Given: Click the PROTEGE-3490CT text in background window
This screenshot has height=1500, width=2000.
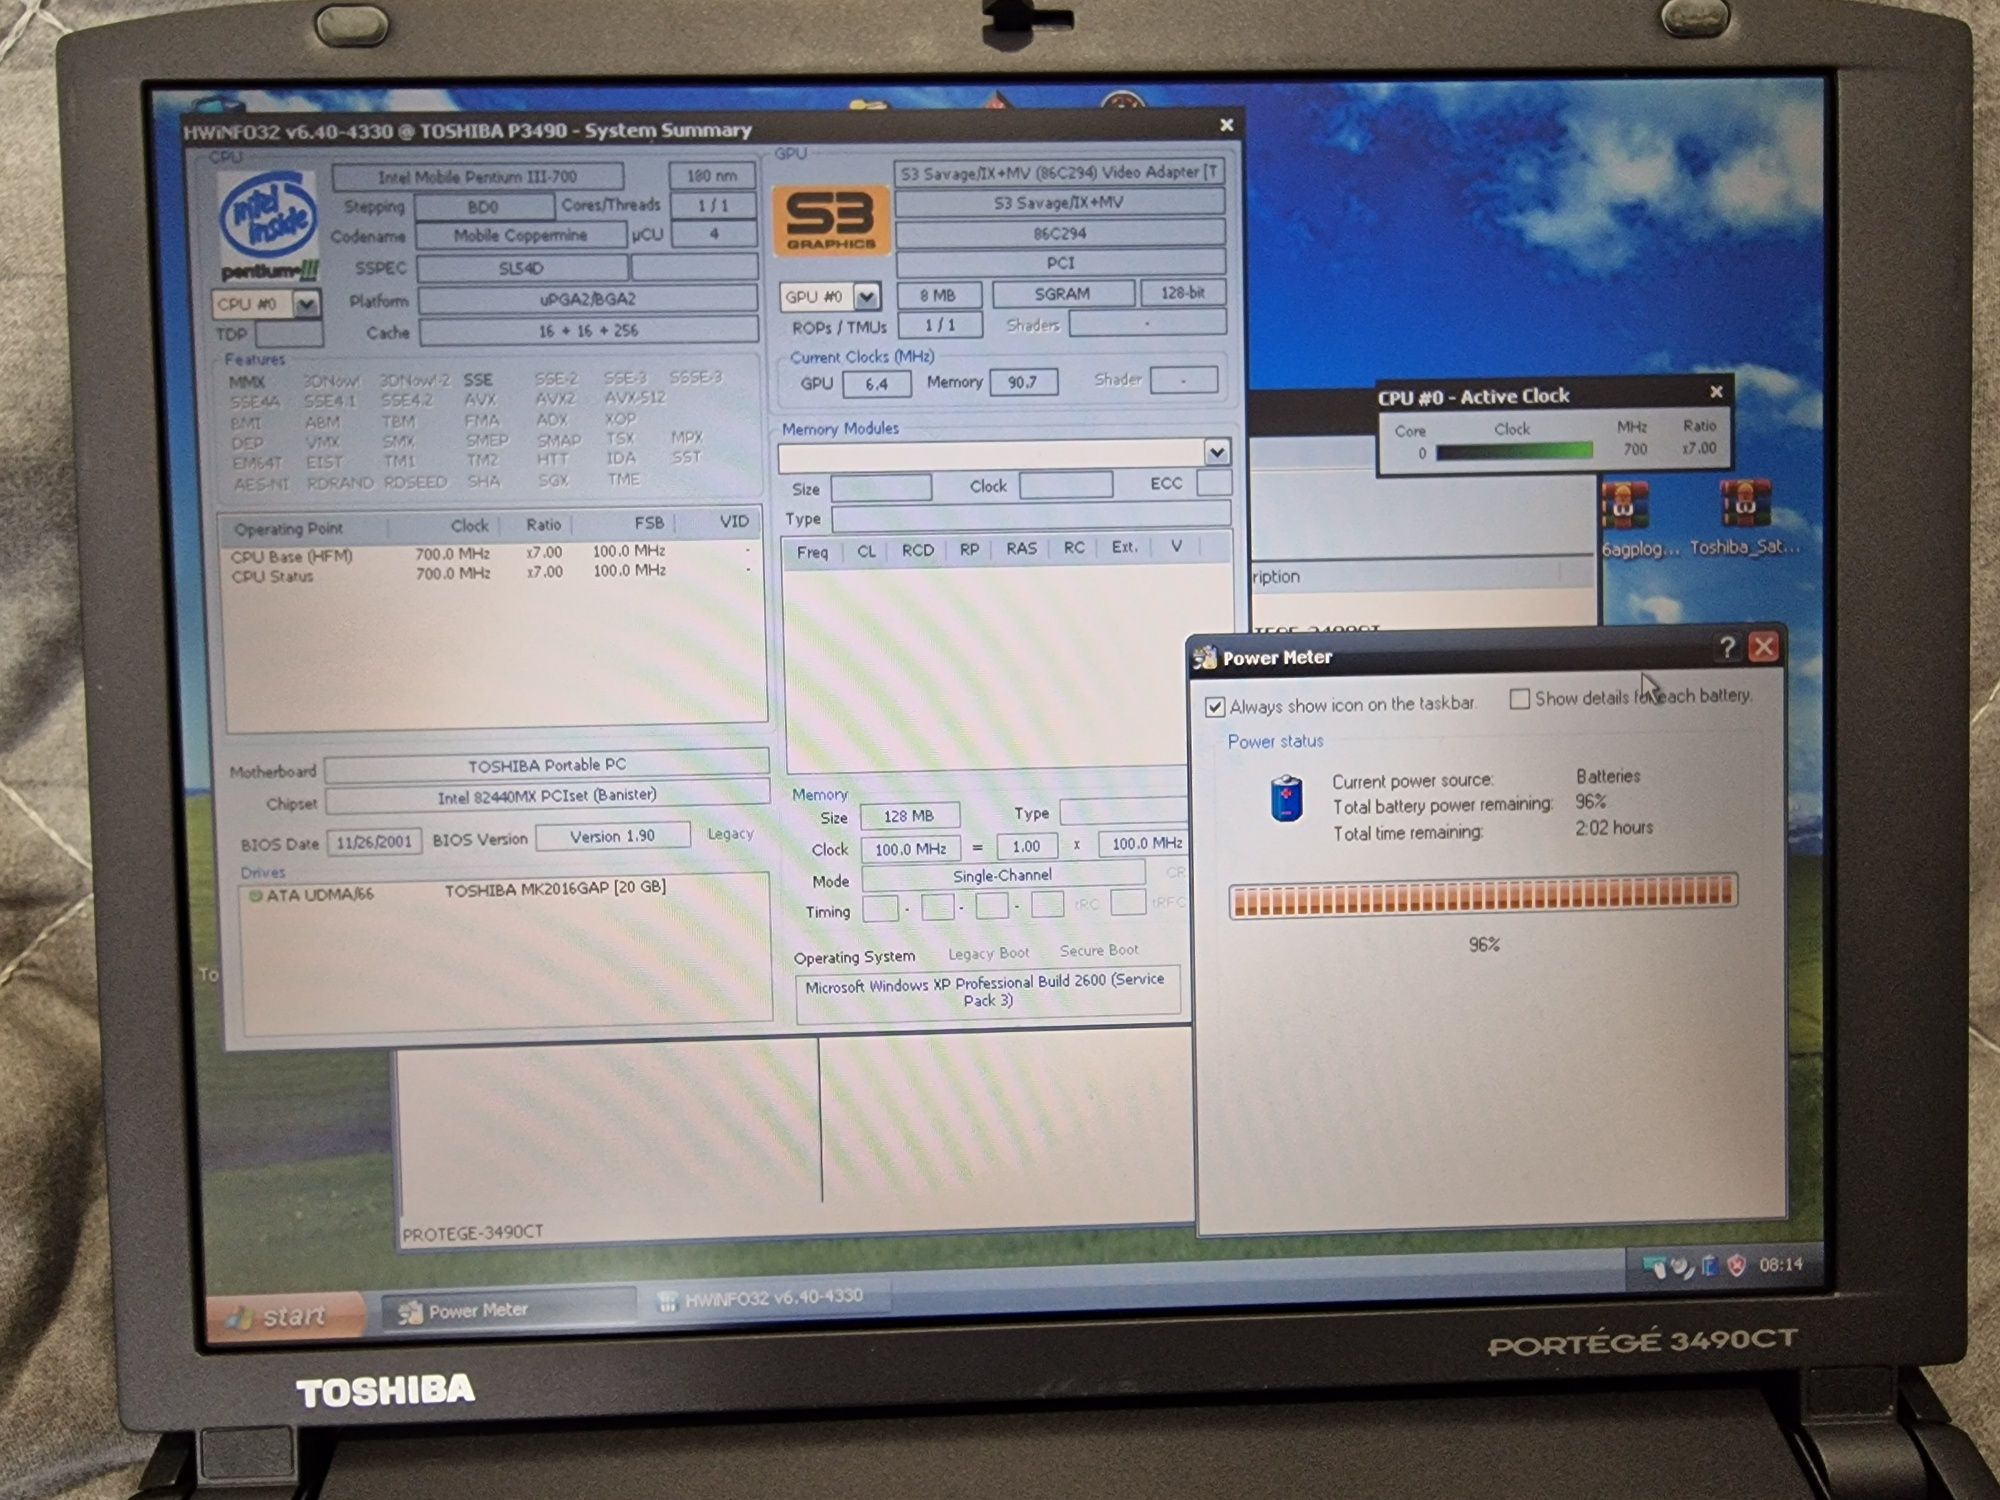Looking at the screenshot, I should (472, 1233).
